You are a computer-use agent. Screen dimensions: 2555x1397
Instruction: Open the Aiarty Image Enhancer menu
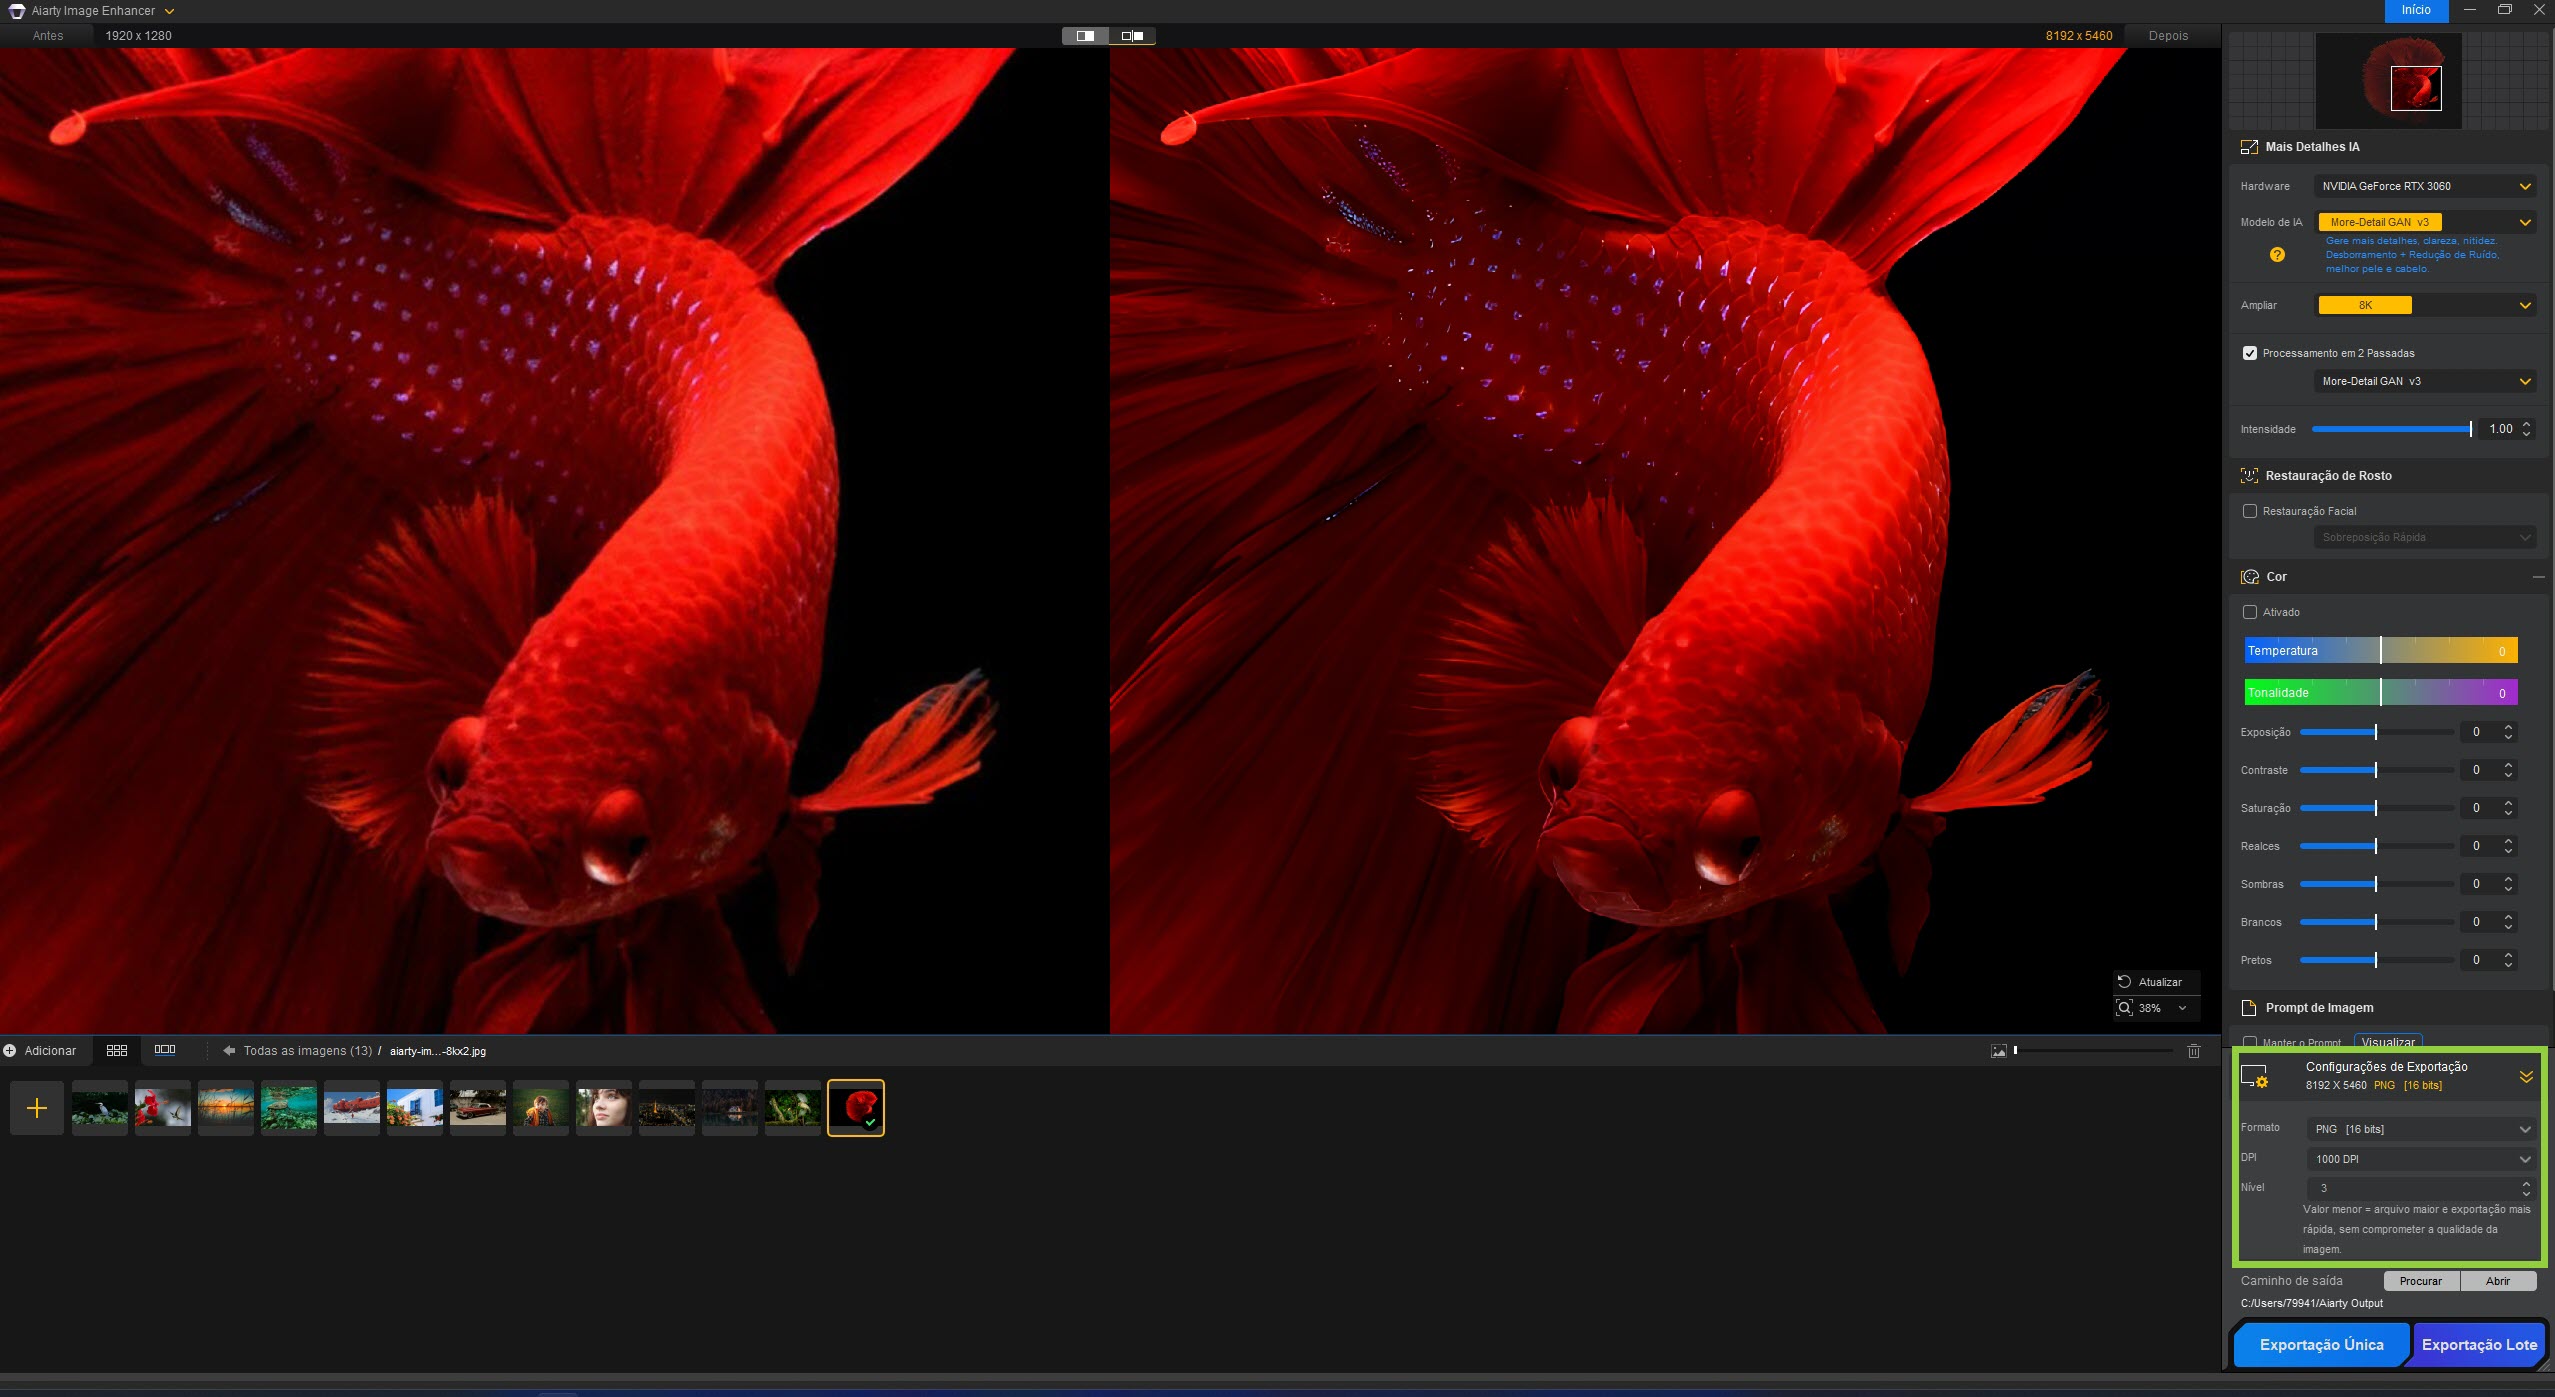[x=95, y=11]
